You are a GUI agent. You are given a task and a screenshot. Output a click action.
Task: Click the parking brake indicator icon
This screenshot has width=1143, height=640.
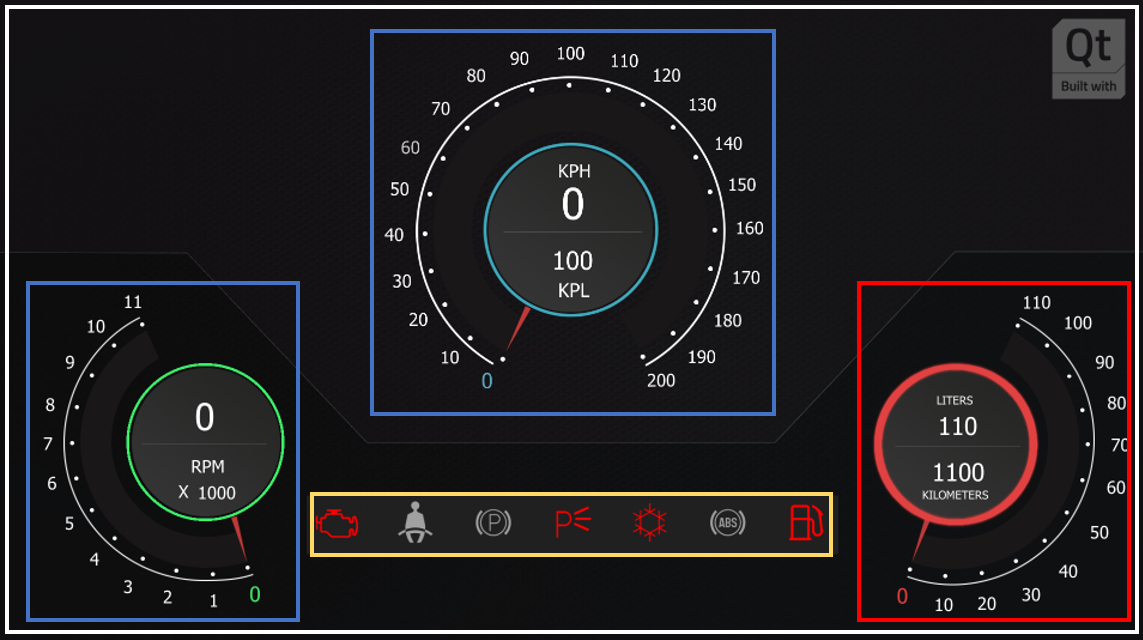tap(492, 523)
